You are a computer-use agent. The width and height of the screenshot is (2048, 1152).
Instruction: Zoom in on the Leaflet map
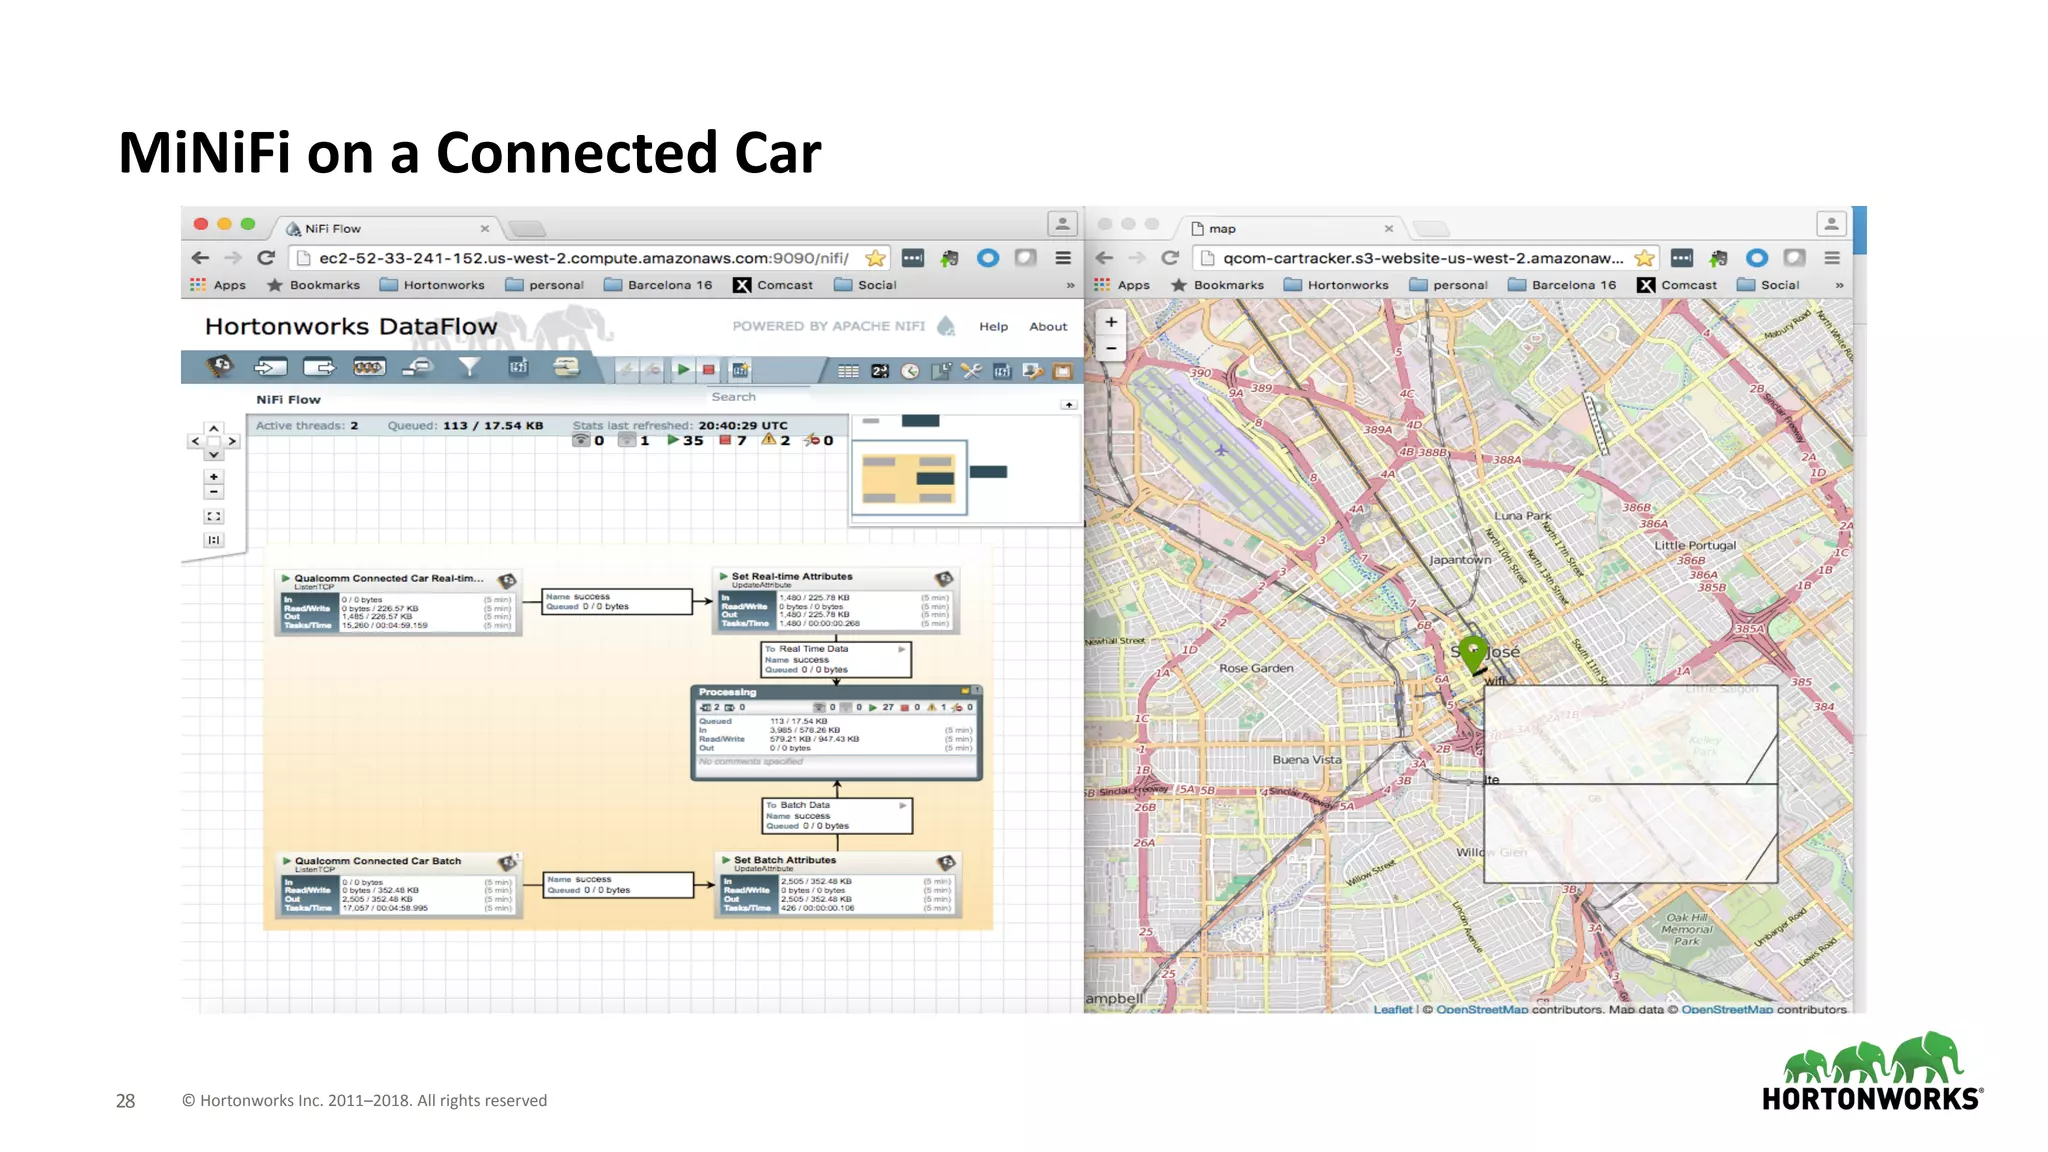tap(1111, 322)
